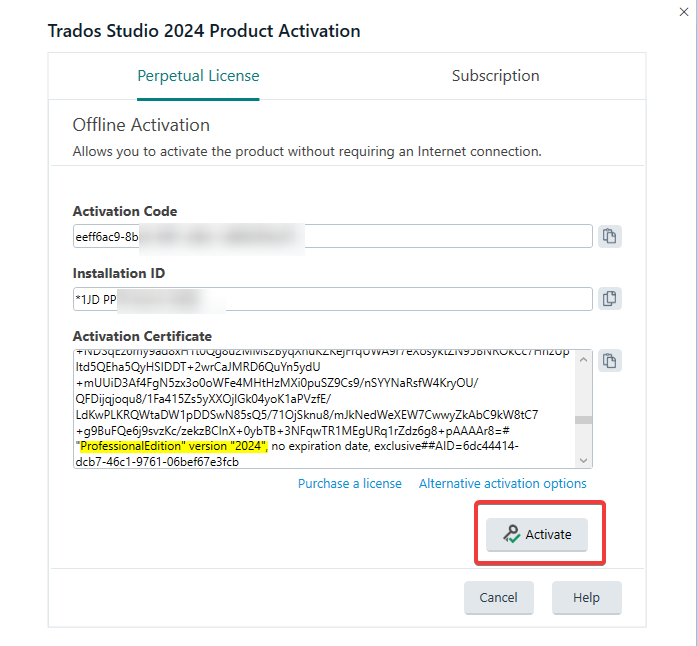The height and width of the screenshot is (646, 697).
Task: Copy the Installation ID with its icon
Action: [x=609, y=299]
